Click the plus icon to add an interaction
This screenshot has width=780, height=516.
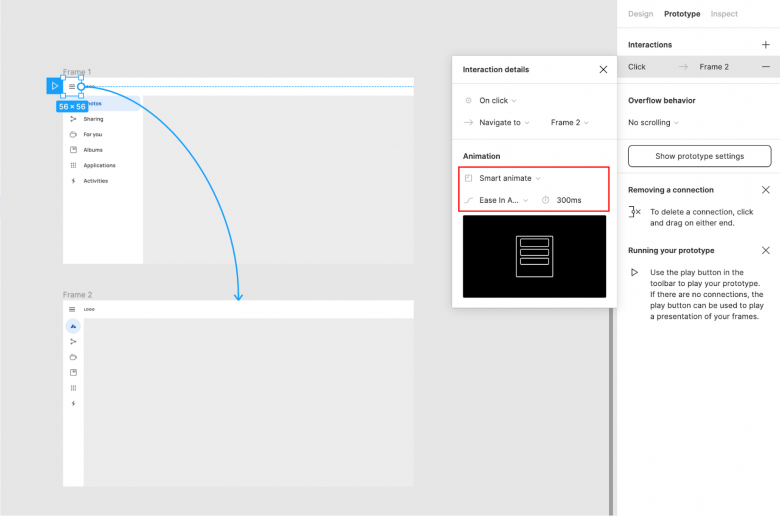tap(765, 45)
